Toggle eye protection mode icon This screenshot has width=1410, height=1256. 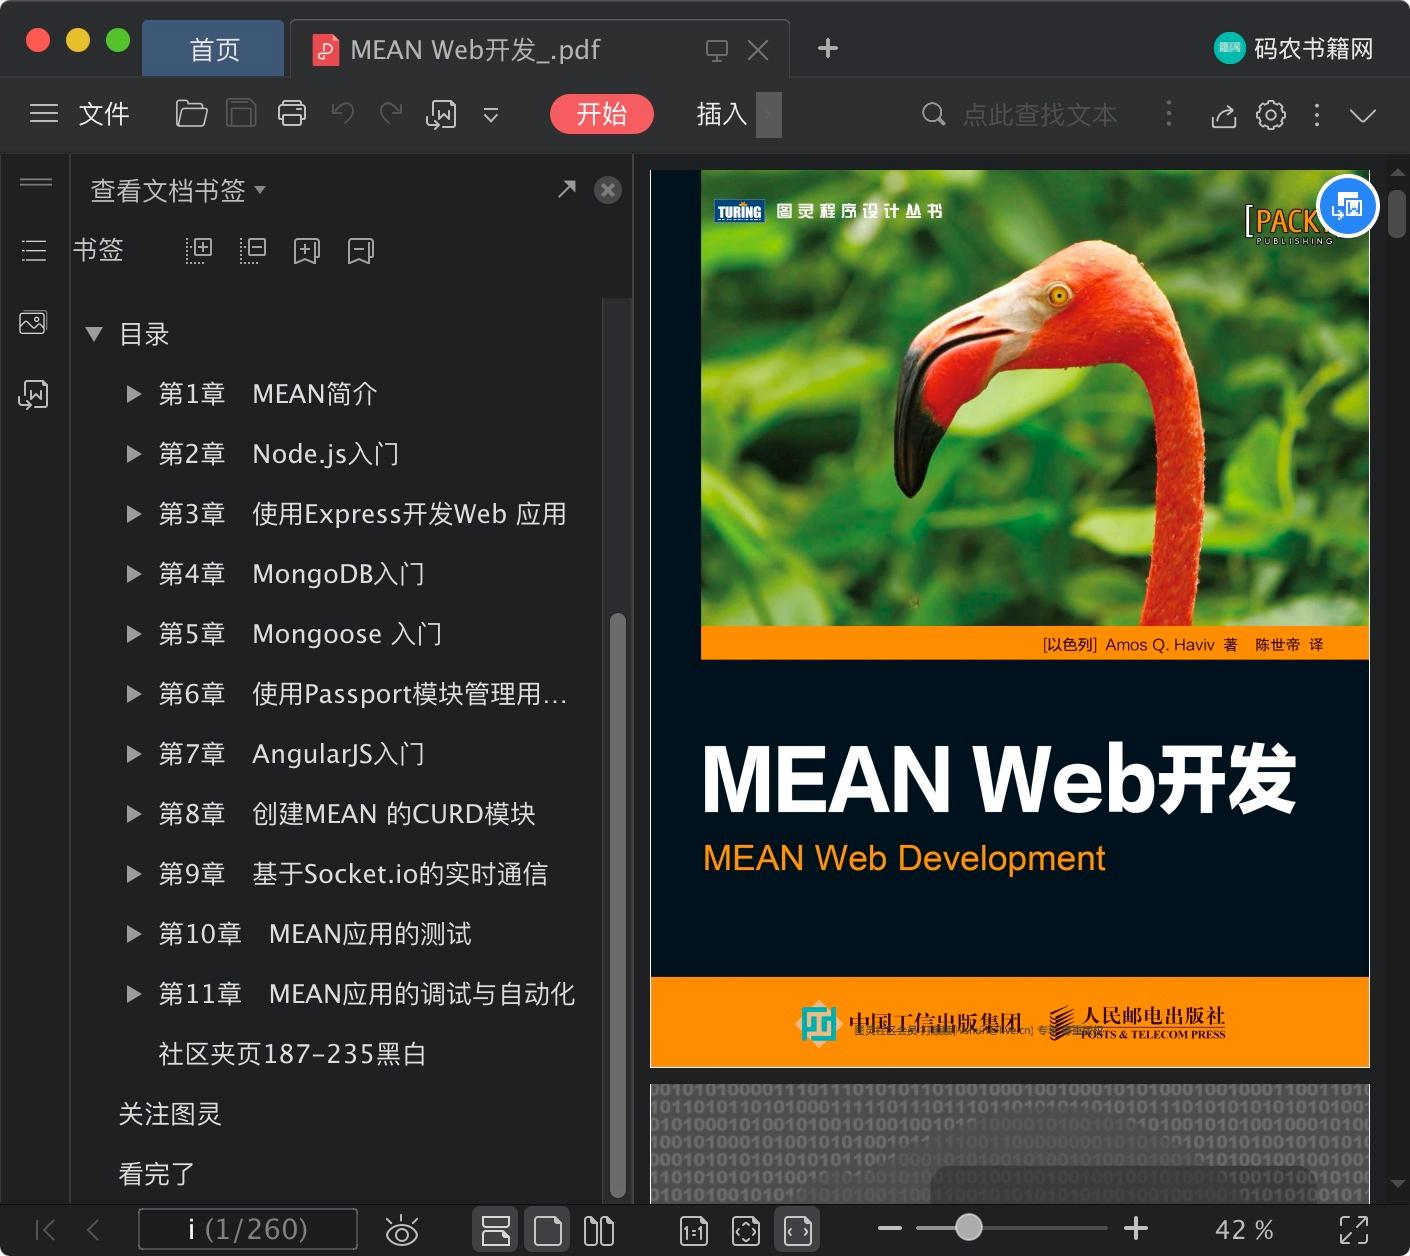click(402, 1230)
